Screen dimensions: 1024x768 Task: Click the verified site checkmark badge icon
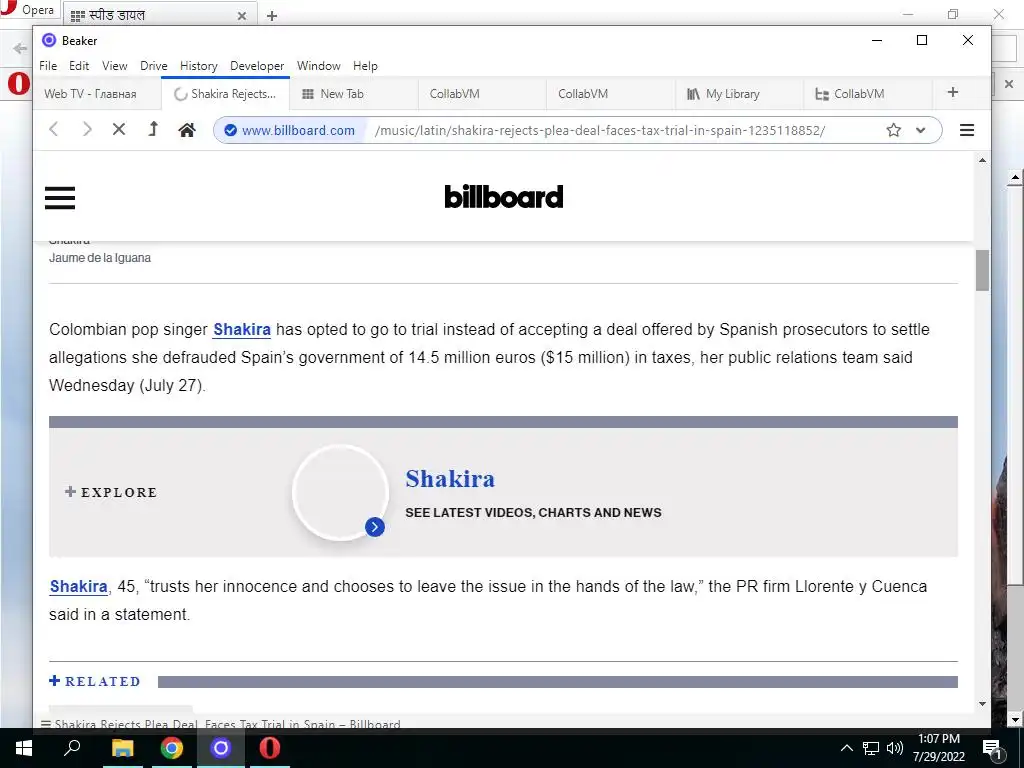click(x=231, y=130)
